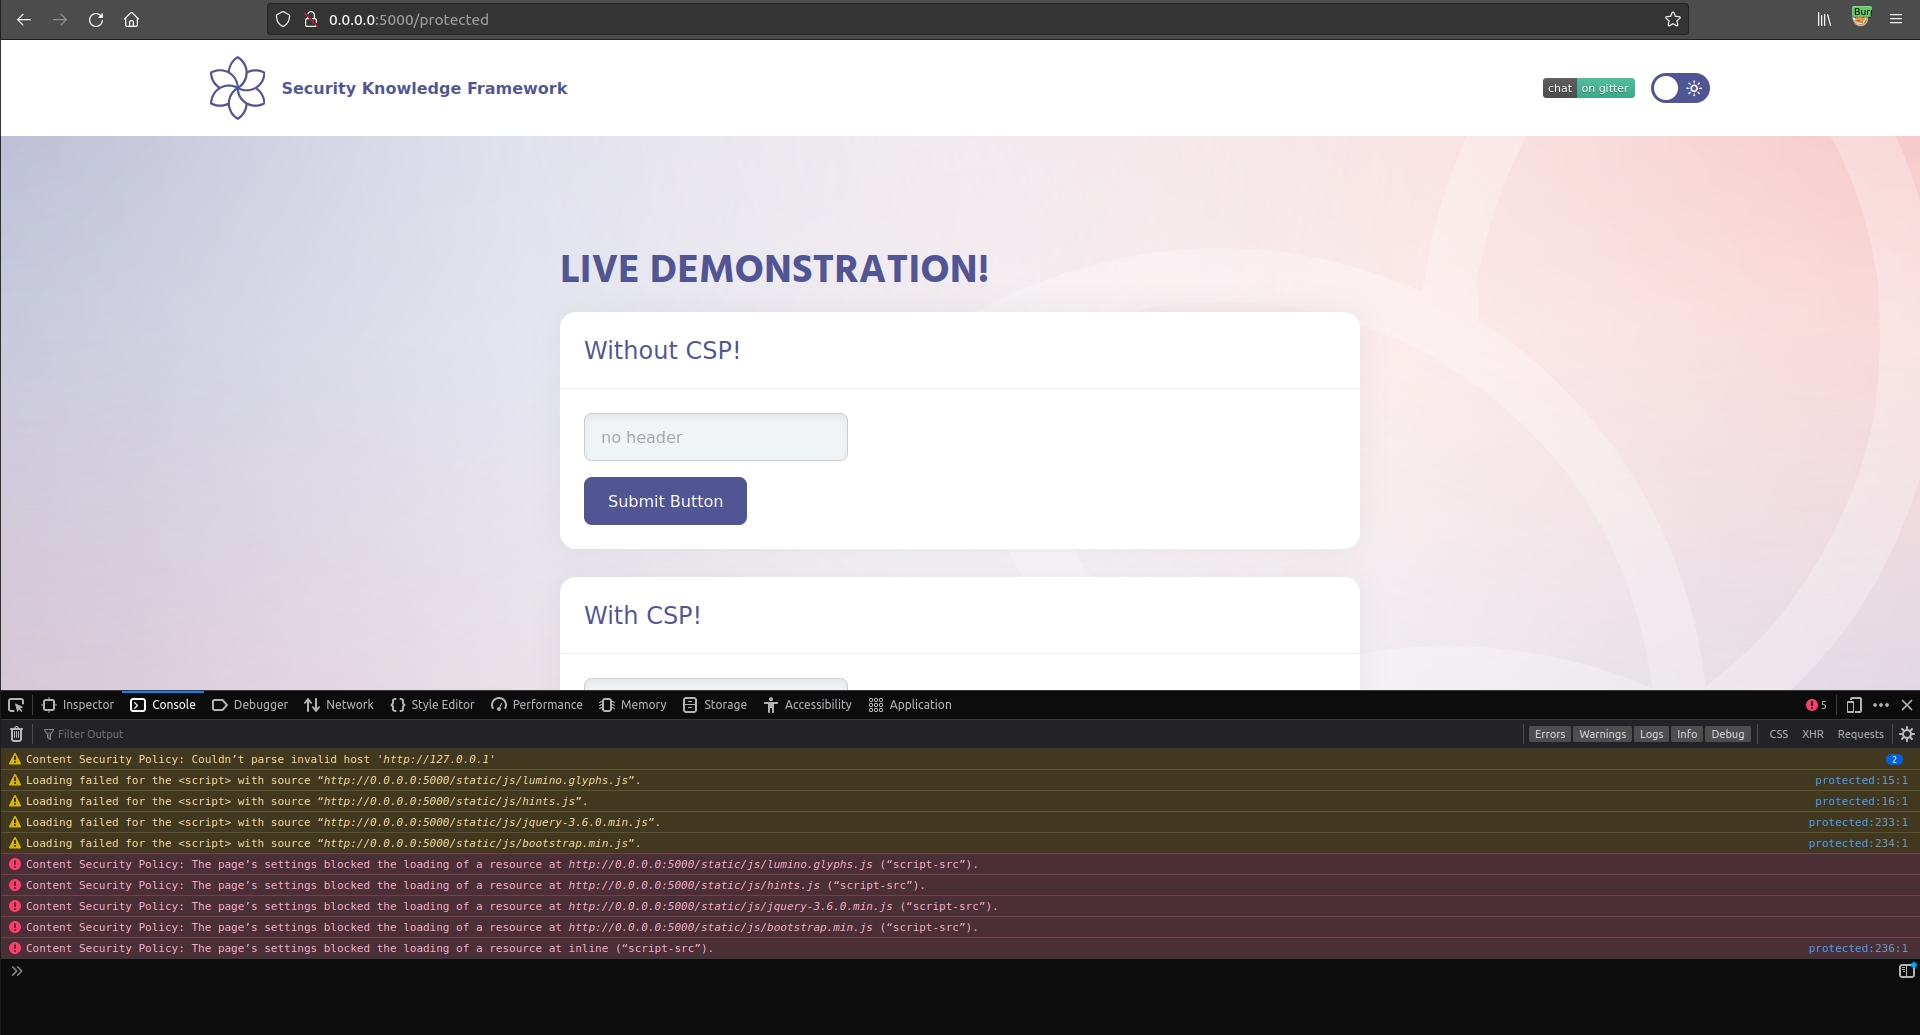Image resolution: width=1920 pixels, height=1035 pixels.
Task: Click the Security Knowledge Framework flower logo
Action: (x=237, y=88)
